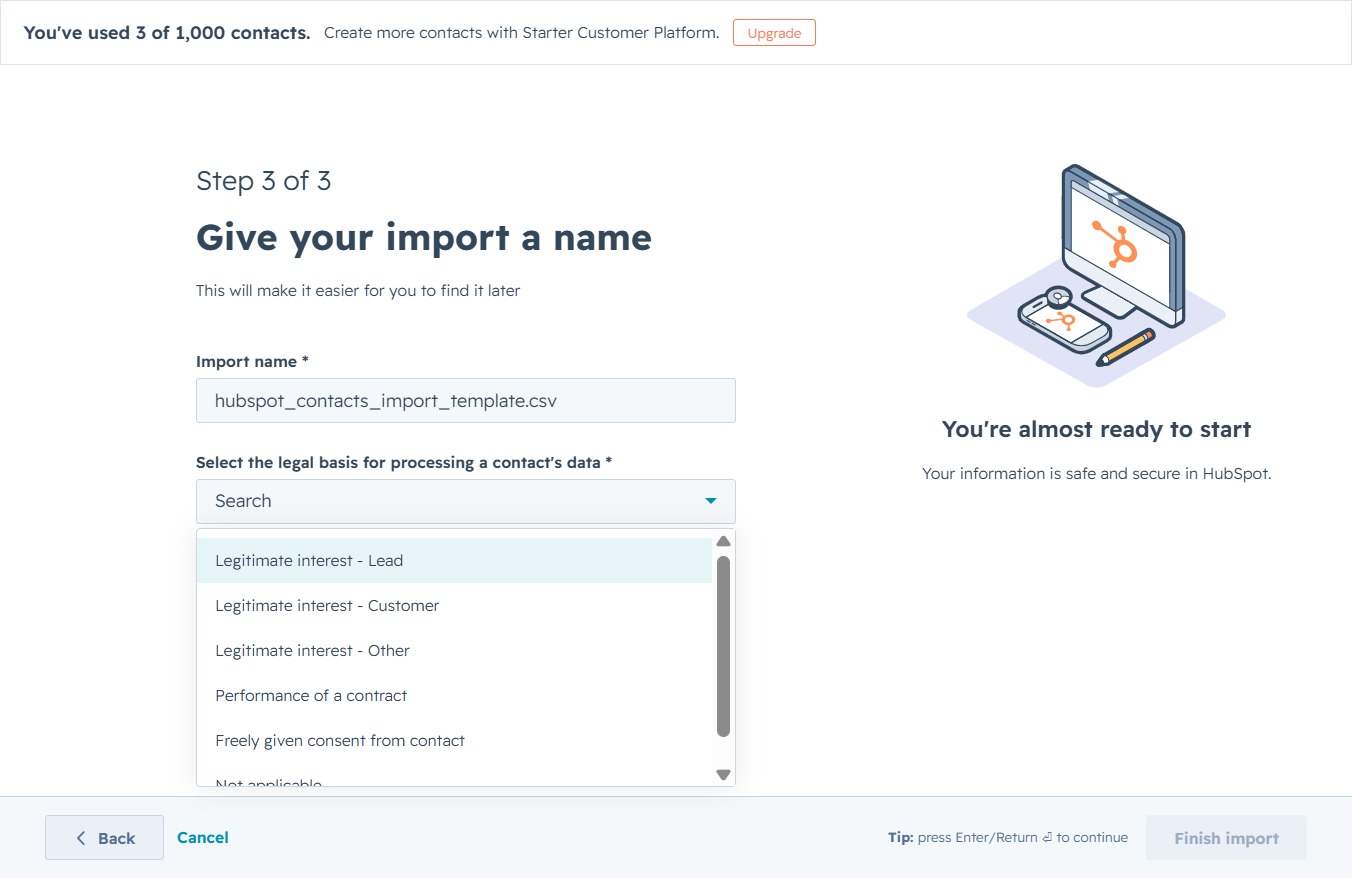
Task: Click 'You've used 3 of 1,000 contacts' text
Action: (167, 33)
